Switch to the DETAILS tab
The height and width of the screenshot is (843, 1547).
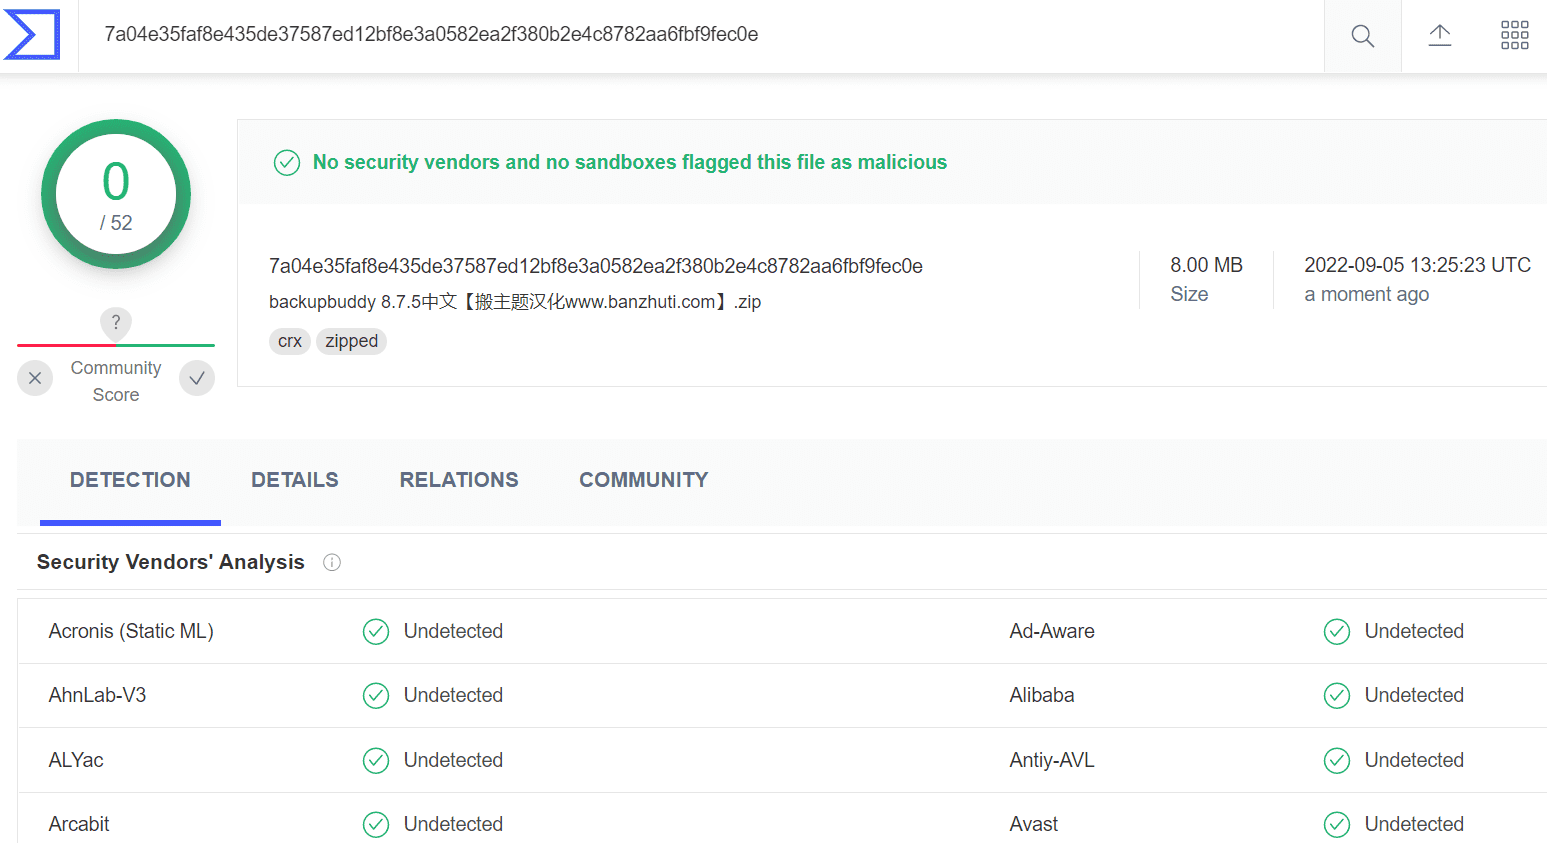tap(295, 480)
